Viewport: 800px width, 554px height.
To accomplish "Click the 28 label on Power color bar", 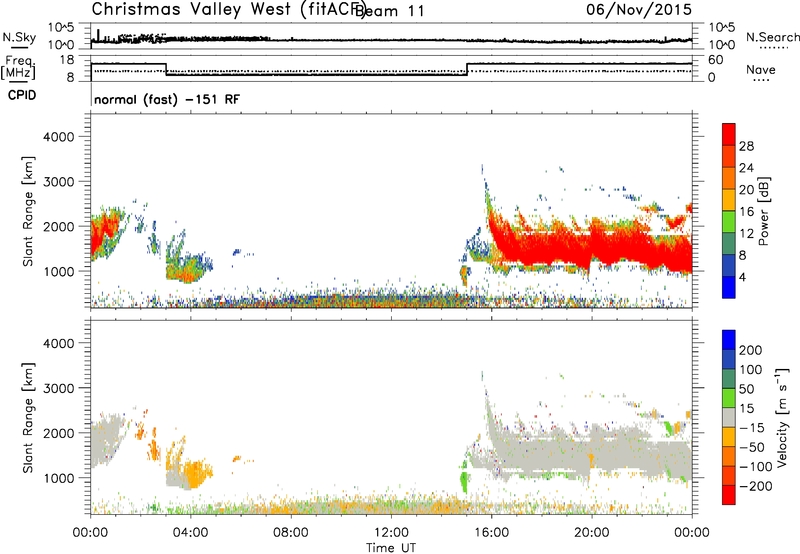I will 746,146.
